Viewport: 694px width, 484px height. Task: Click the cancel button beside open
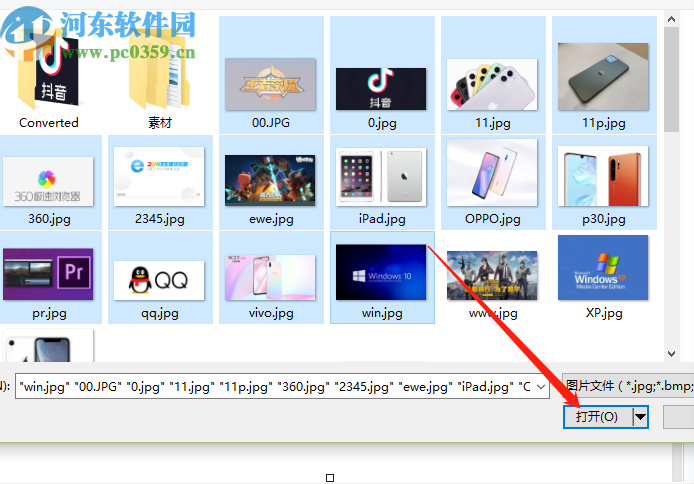tap(678, 417)
